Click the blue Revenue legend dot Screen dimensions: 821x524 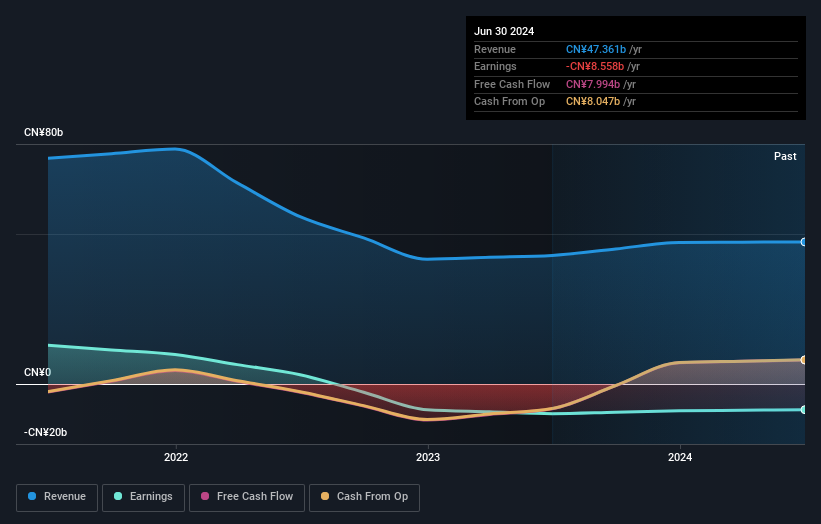tap(32, 496)
